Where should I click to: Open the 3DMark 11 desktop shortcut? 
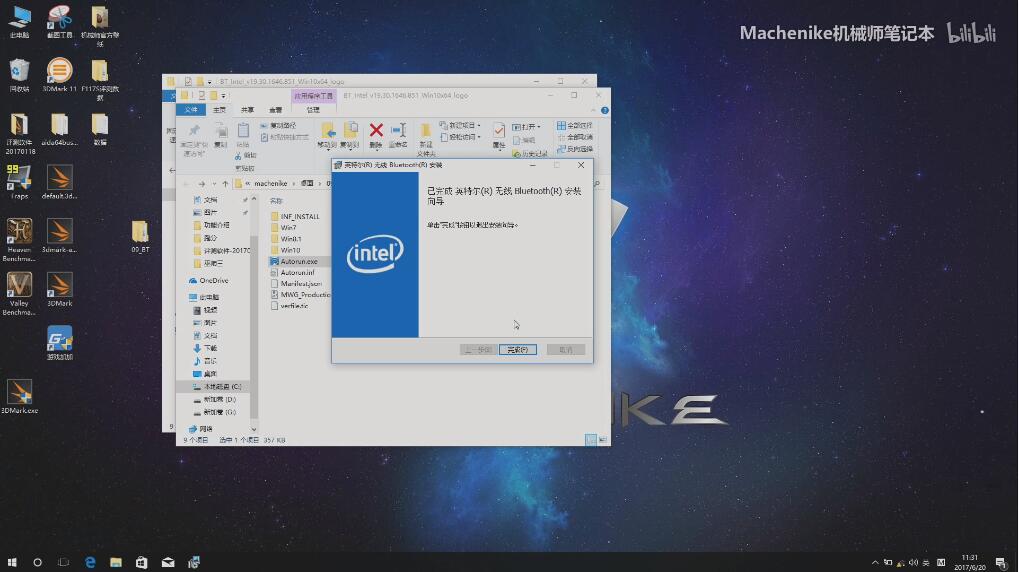(x=59, y=75)
